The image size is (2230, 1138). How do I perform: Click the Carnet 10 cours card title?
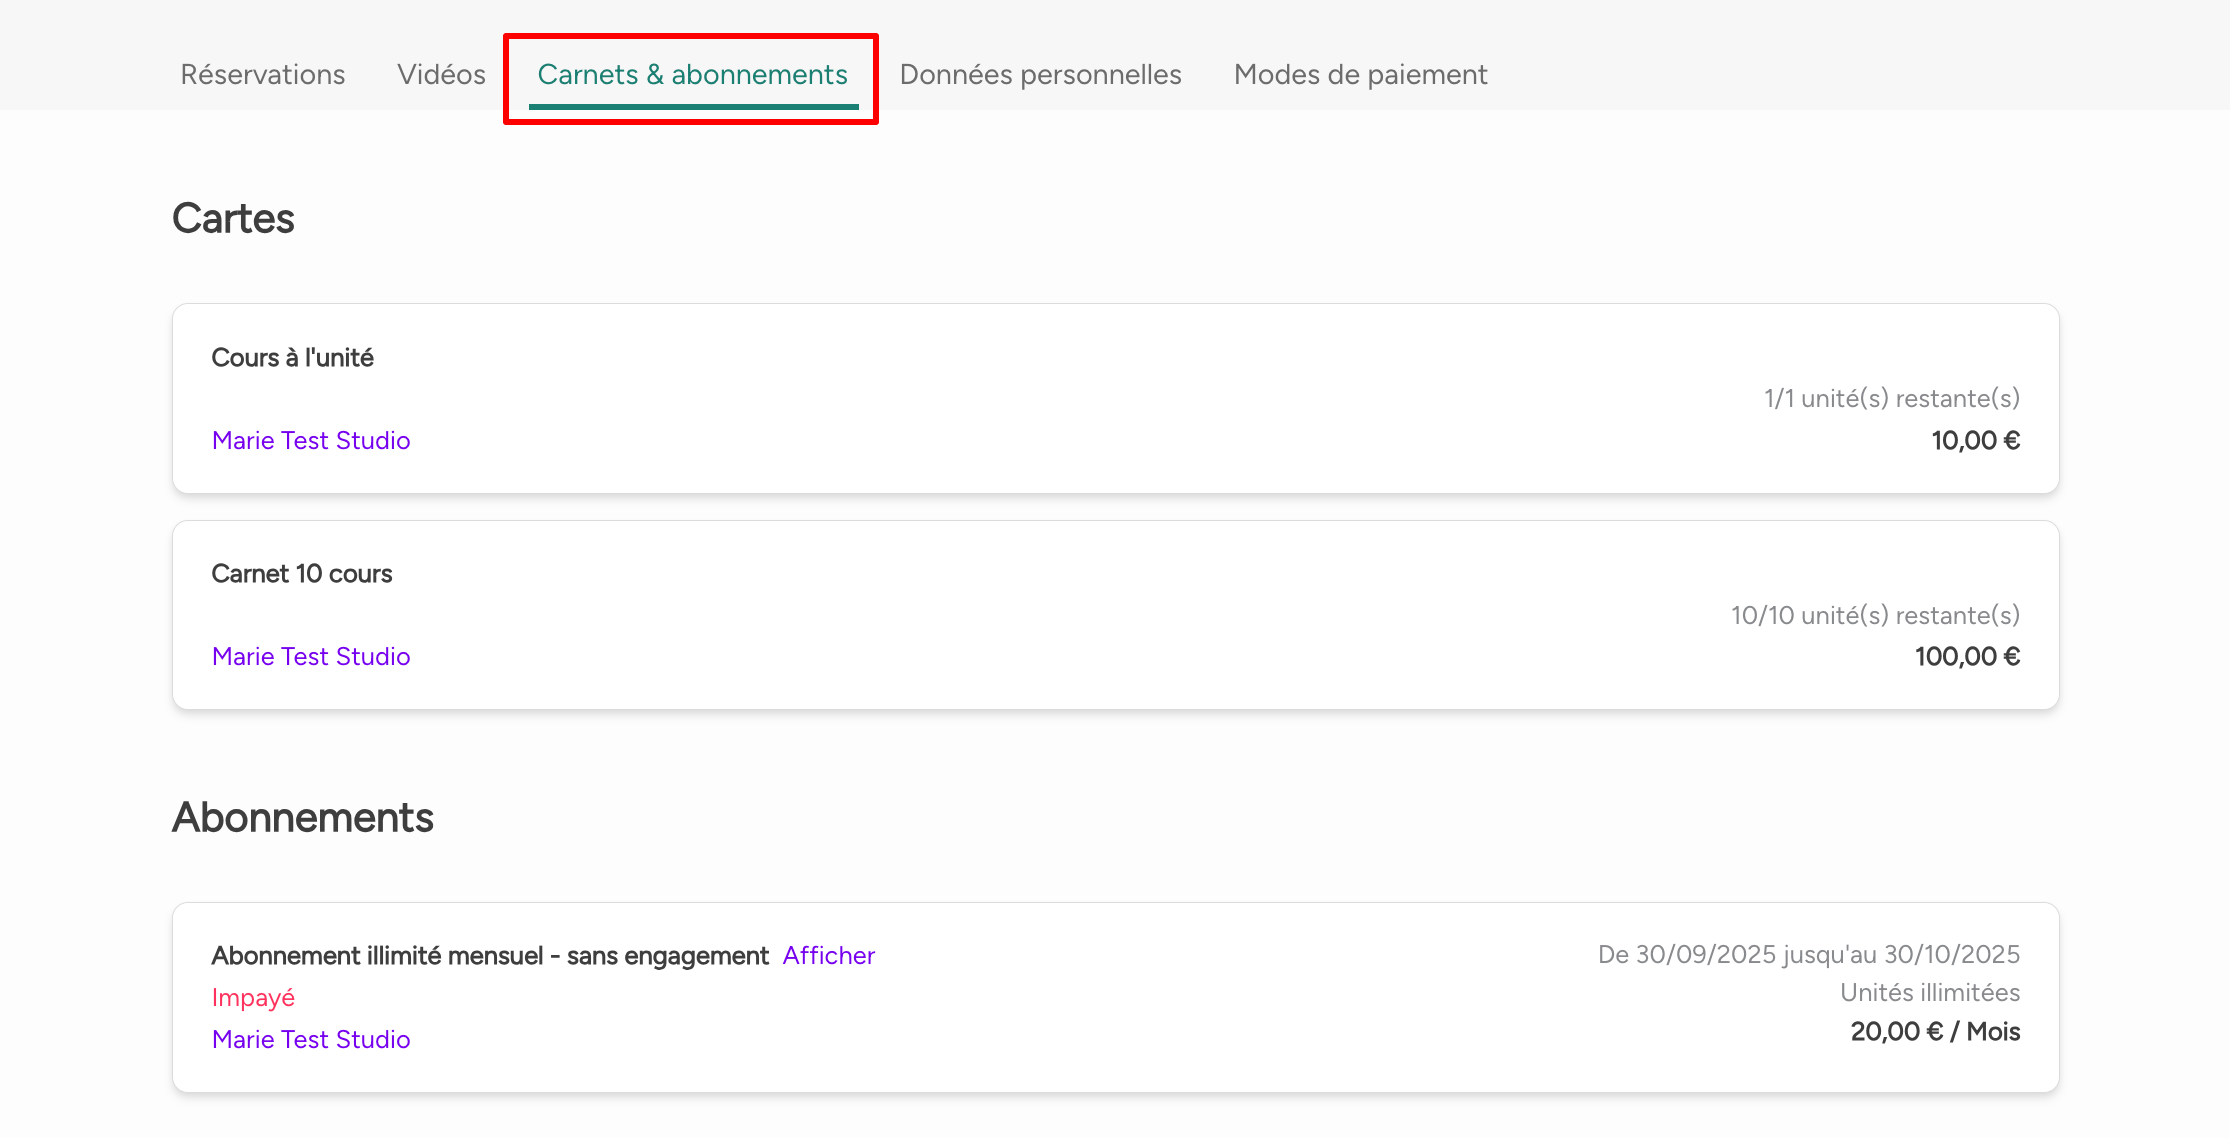coord(301,574)
